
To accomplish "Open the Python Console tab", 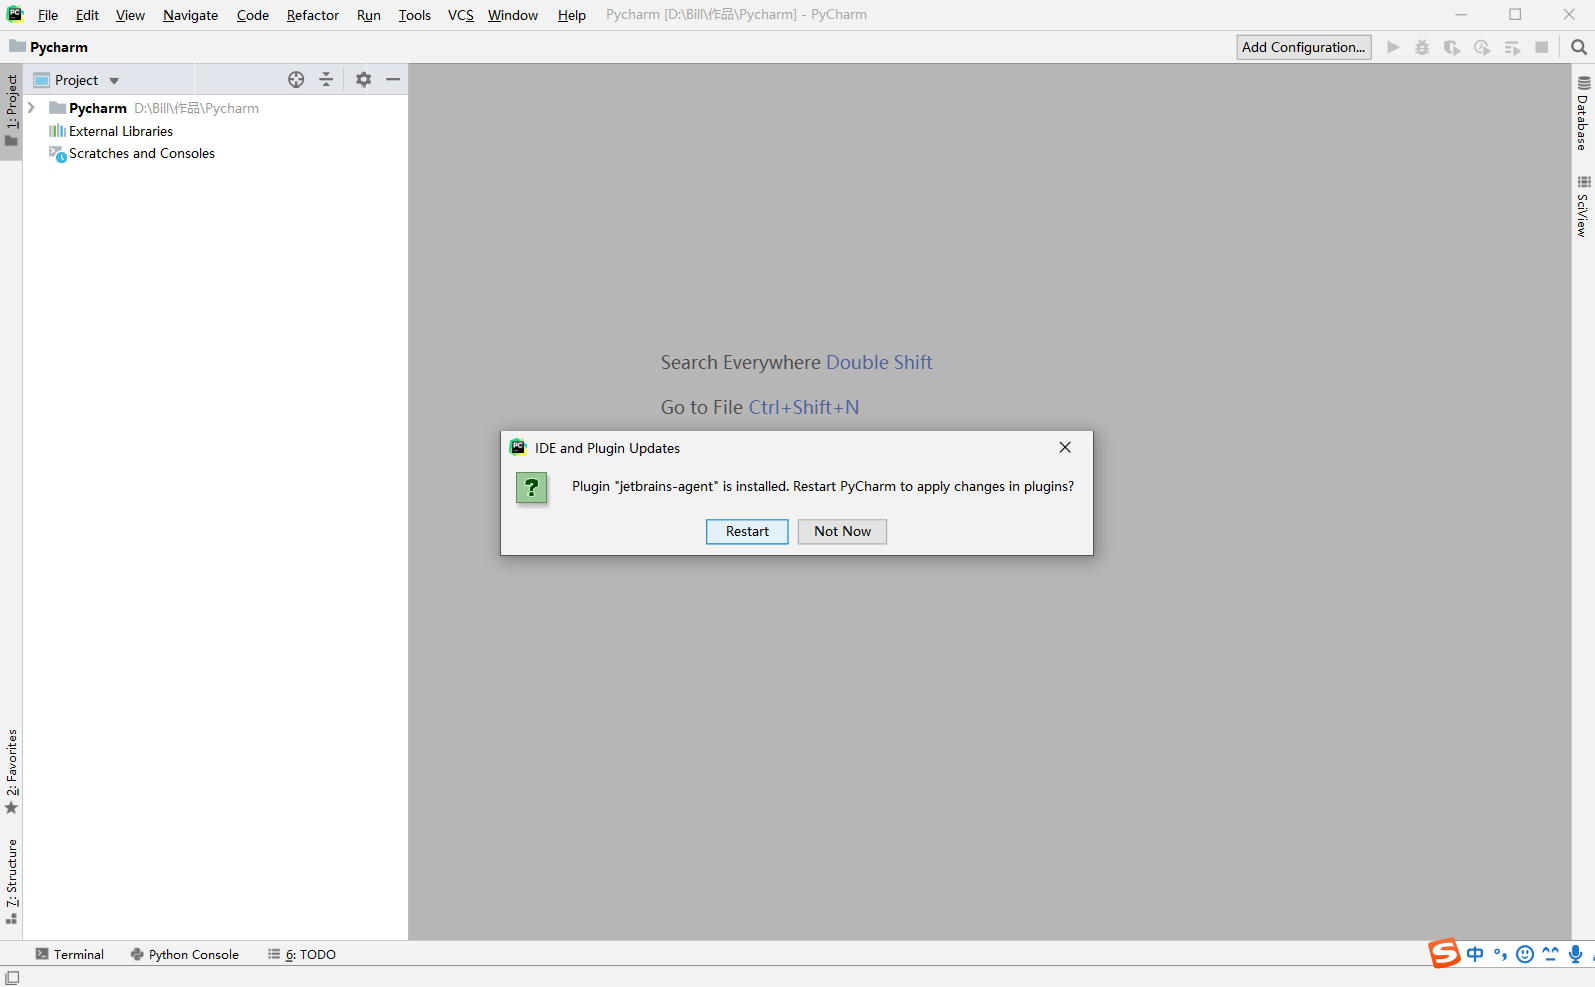I will pyautogui.click(x=185, y=954).
